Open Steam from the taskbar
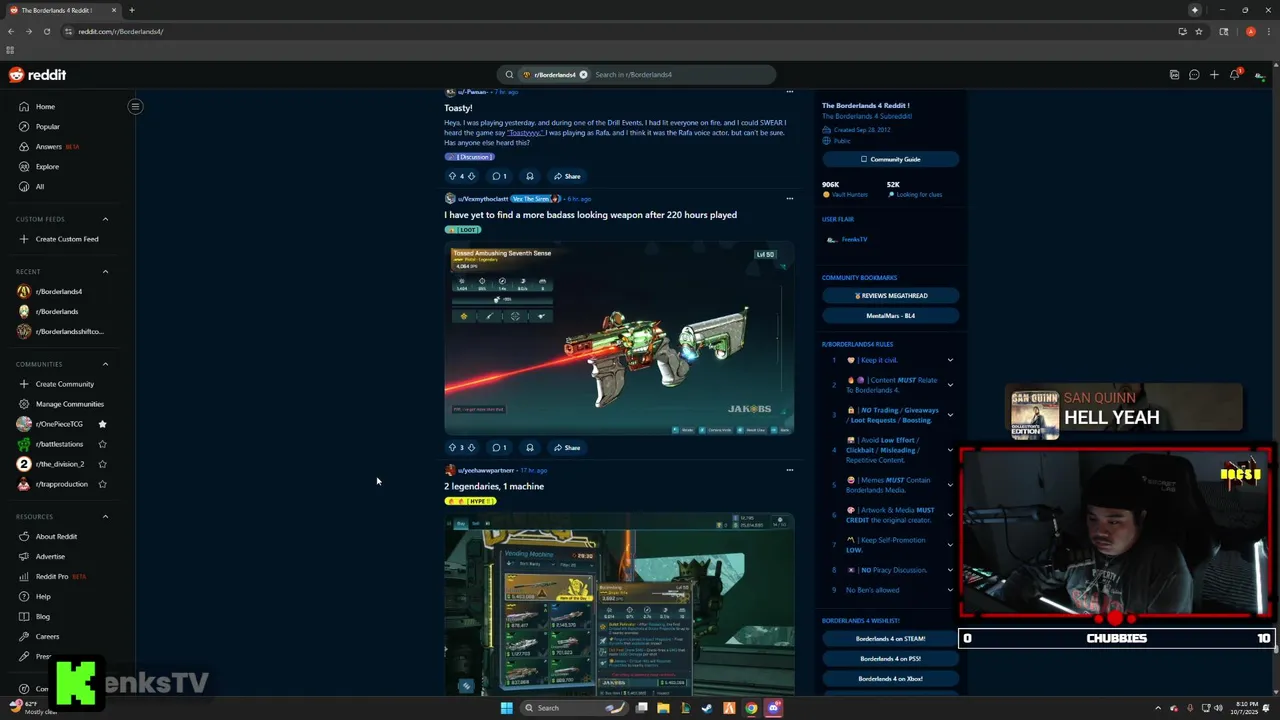The image size is (1280, 720). click(707, 708)
